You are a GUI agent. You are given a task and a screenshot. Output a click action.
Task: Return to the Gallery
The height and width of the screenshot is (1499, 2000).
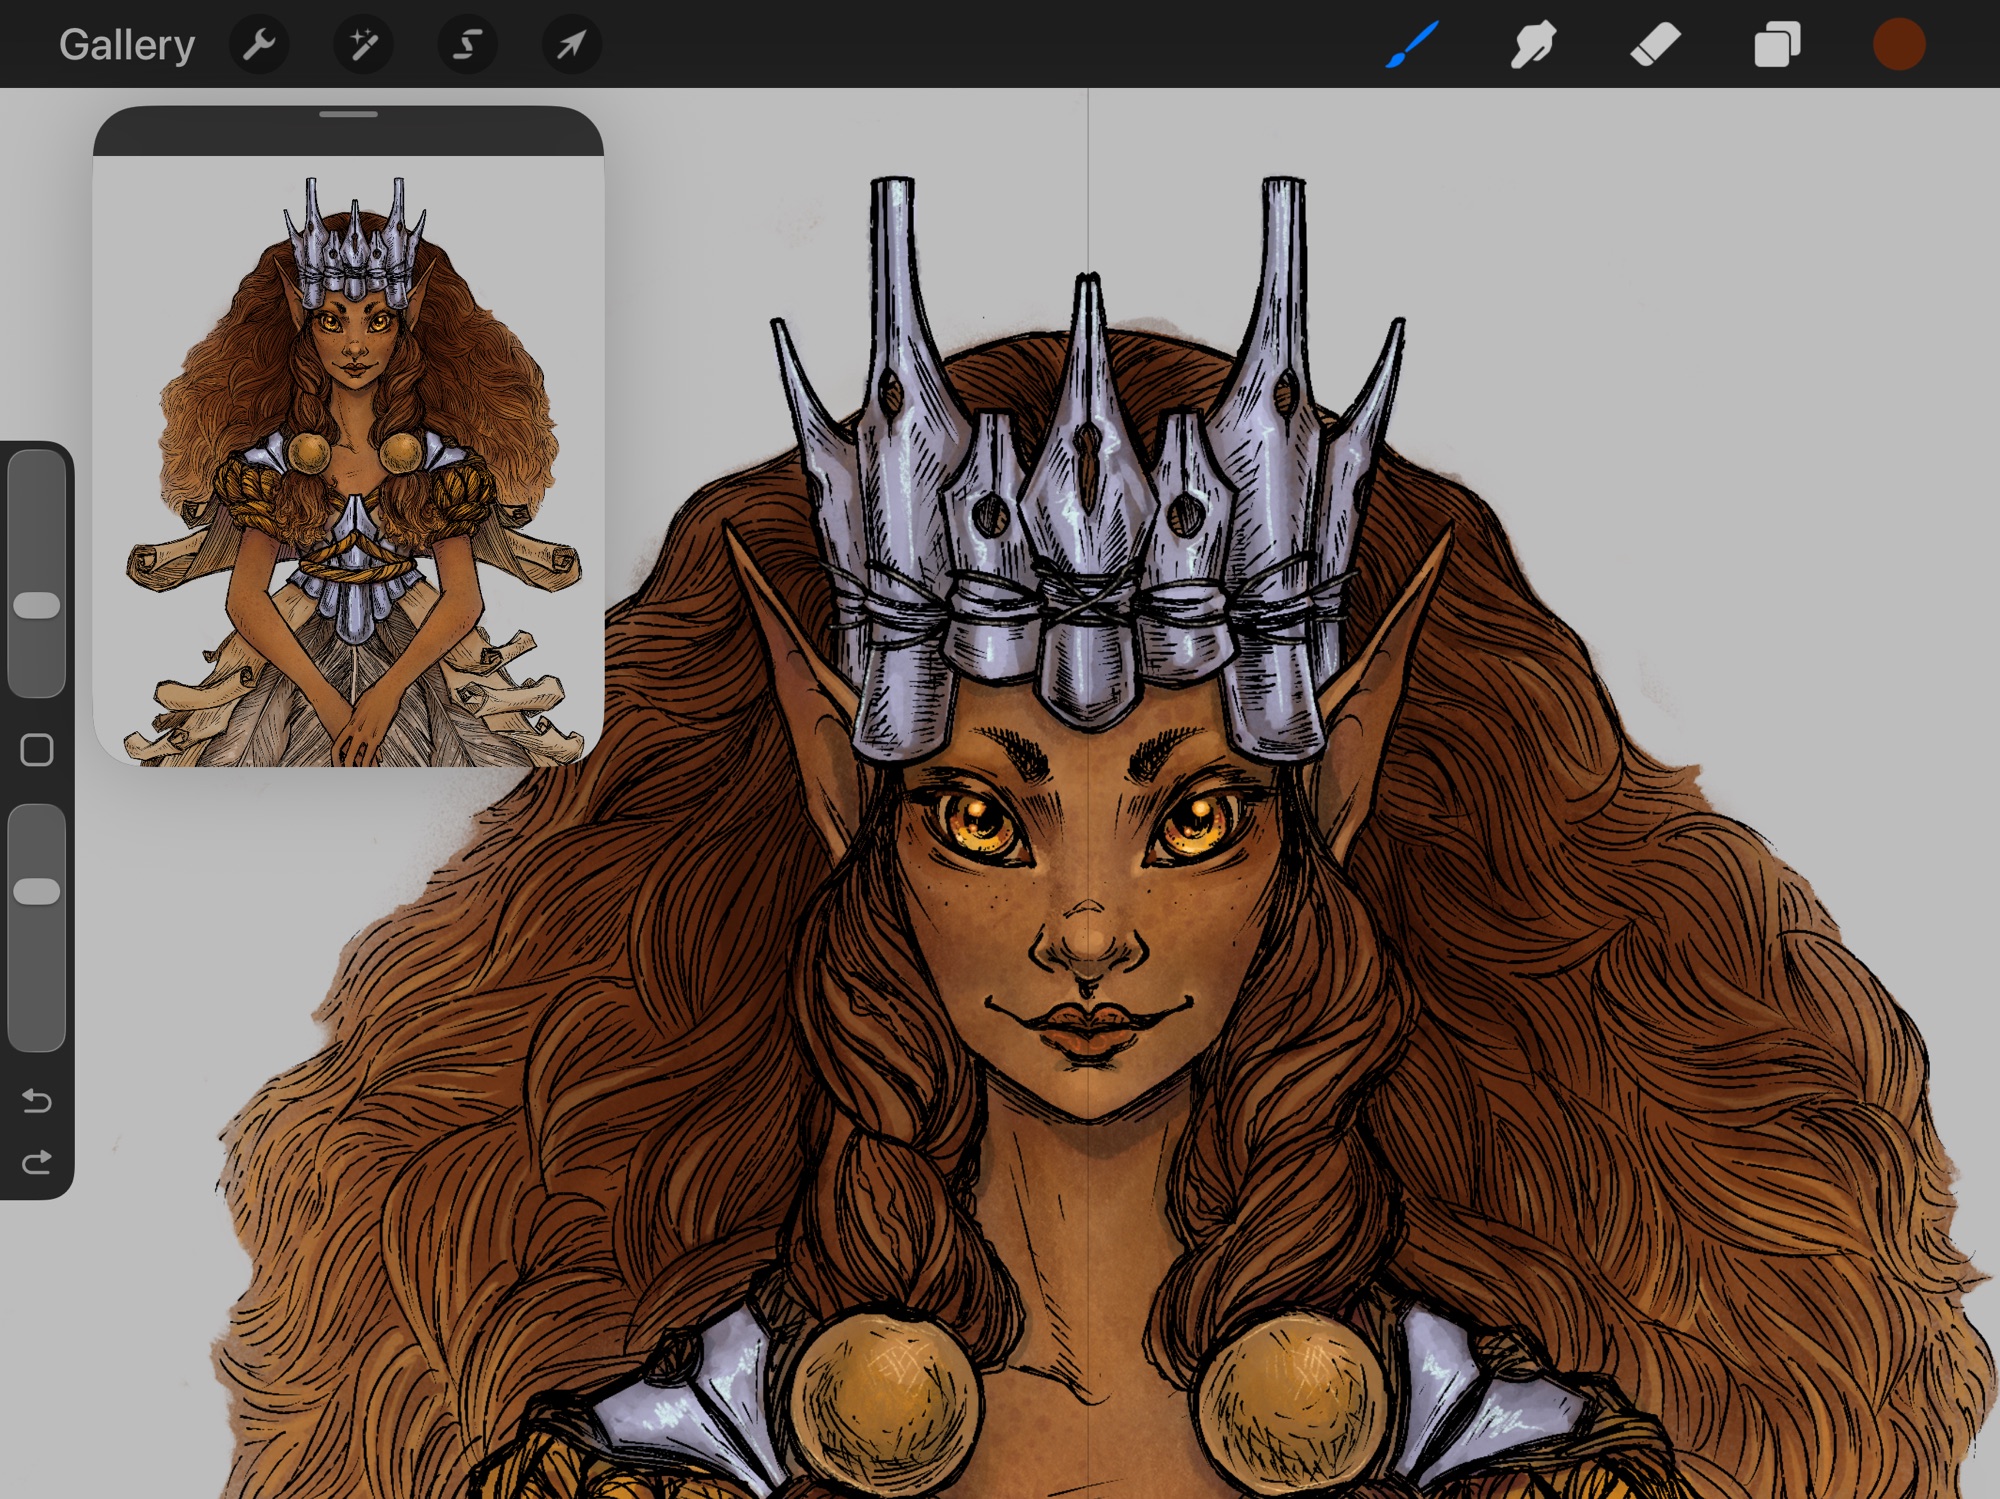126,45
